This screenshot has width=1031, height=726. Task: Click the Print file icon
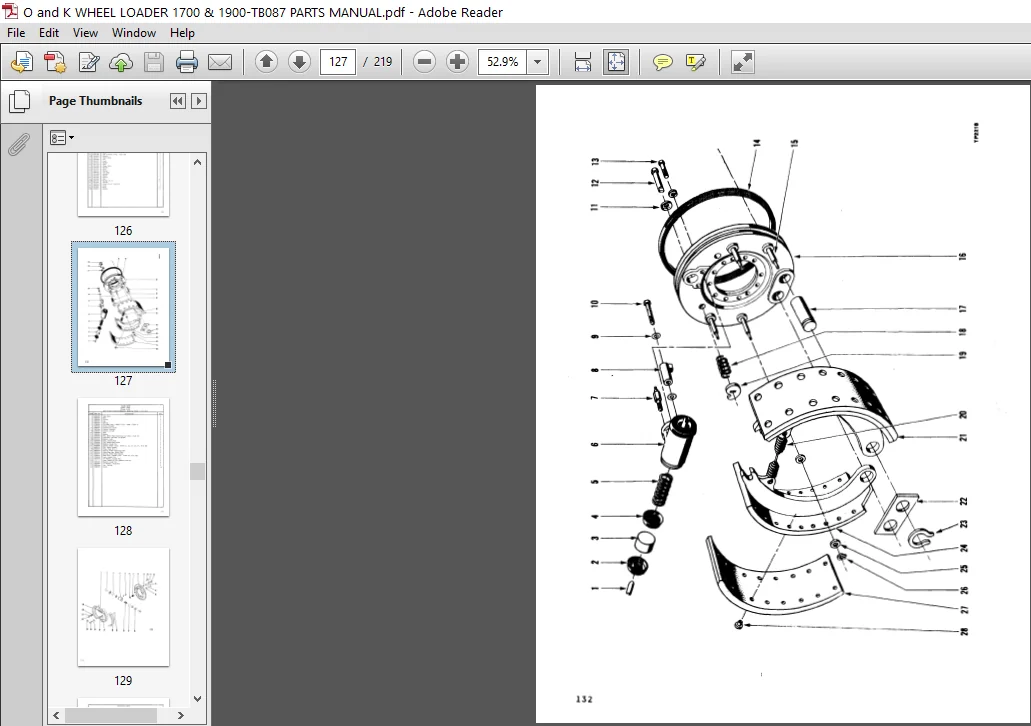[x=187, y=62]
